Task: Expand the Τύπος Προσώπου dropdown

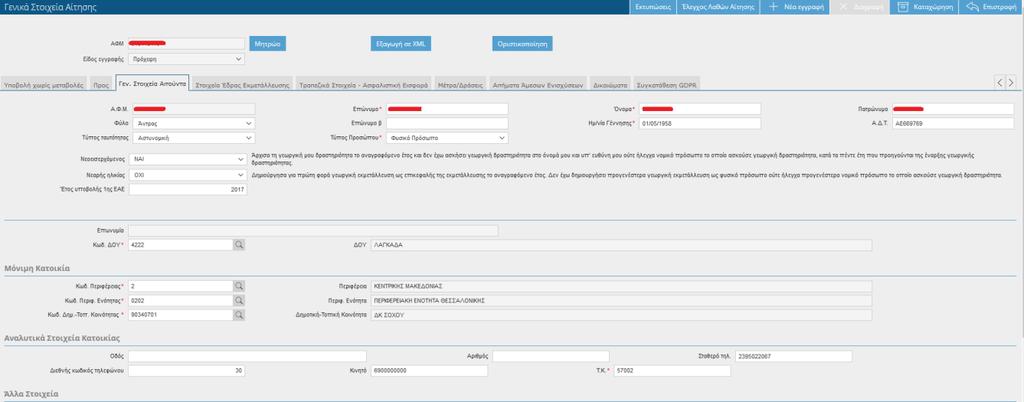Action: 447,138
